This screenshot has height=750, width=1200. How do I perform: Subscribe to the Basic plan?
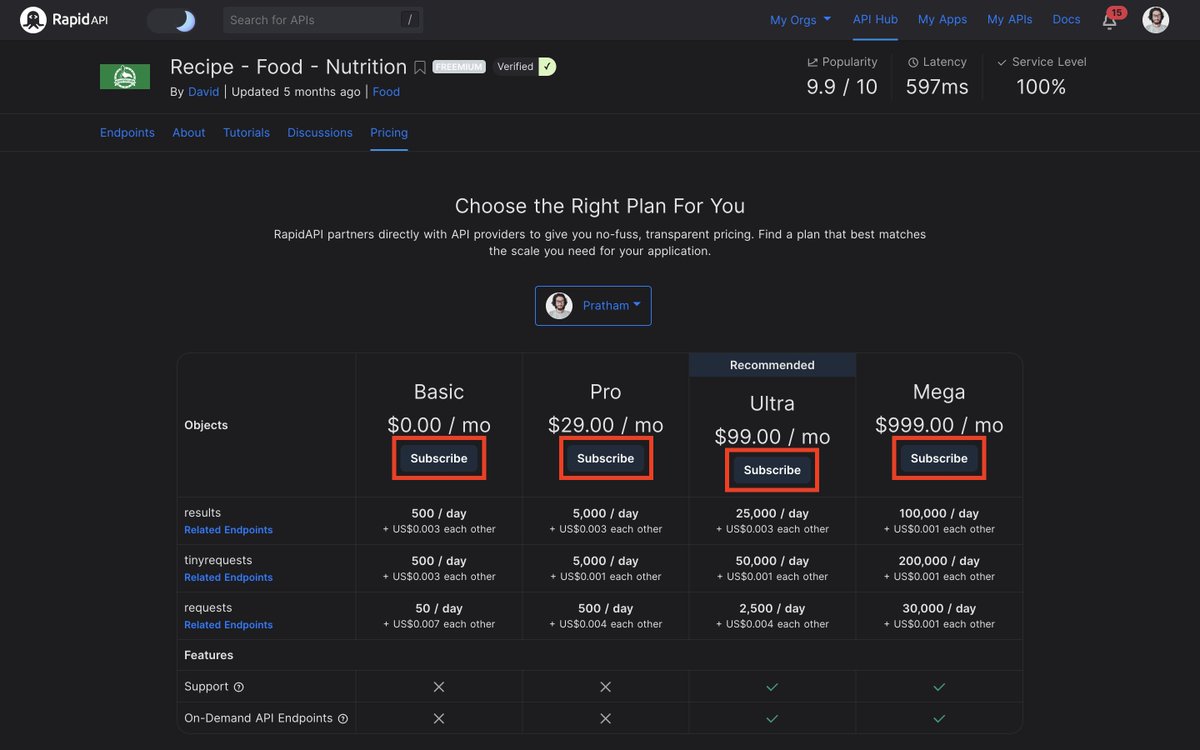click(439, 458)
